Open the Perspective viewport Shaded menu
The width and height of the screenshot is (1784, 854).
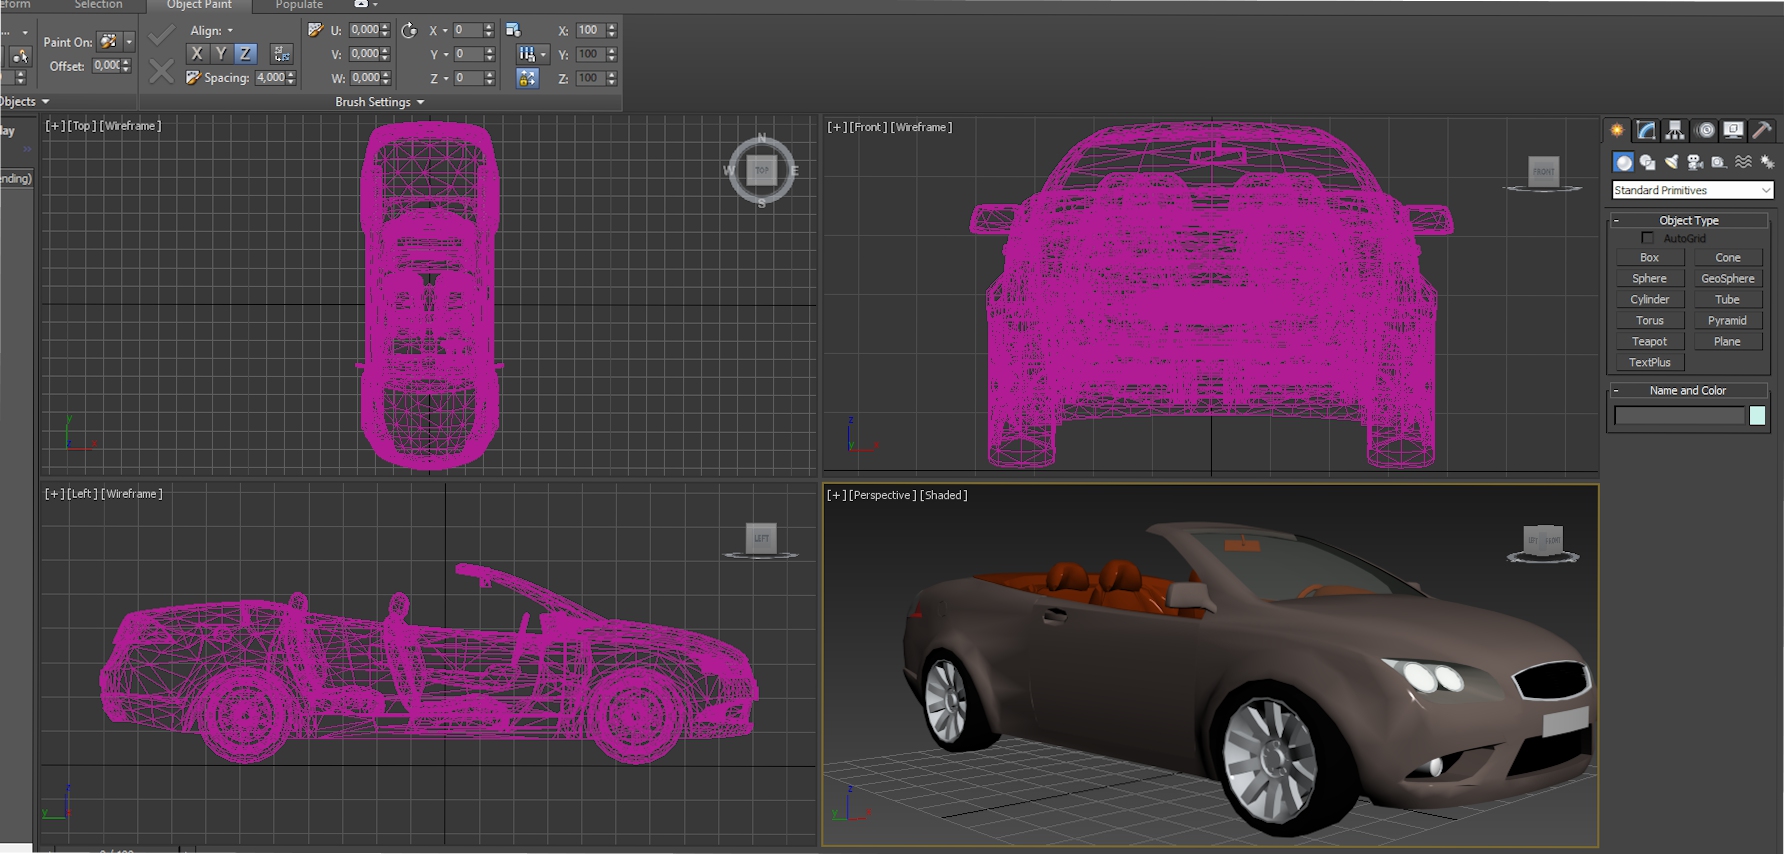(943, 495)
